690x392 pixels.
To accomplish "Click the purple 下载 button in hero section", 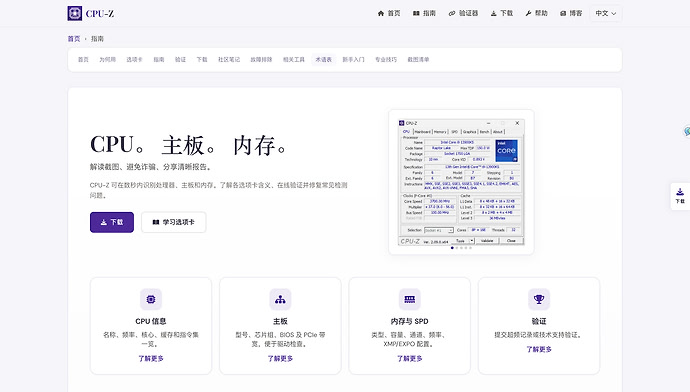I will tap(112, 222).
